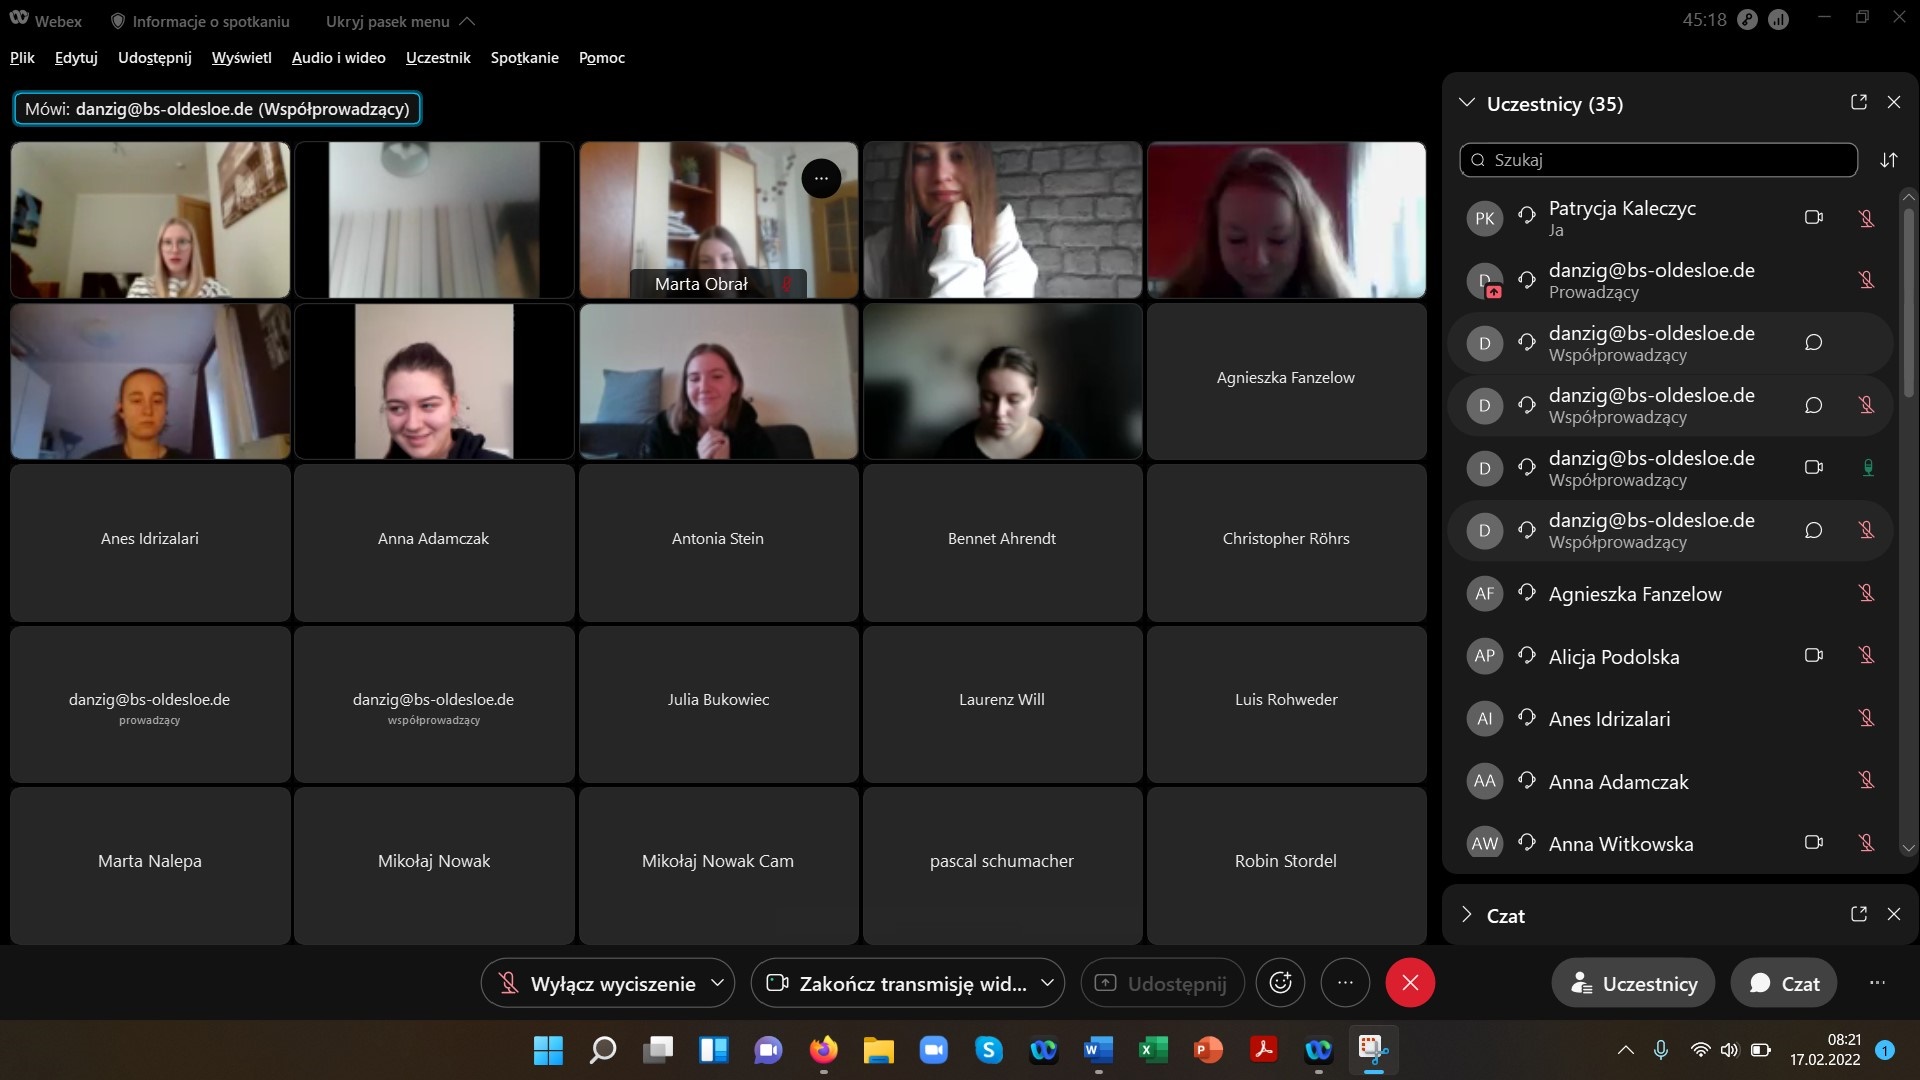Image resolution: width=1920 pixels, height=1080 pixels.
Task: Close the Czat panel
Action: click(x=1894, y=914)
